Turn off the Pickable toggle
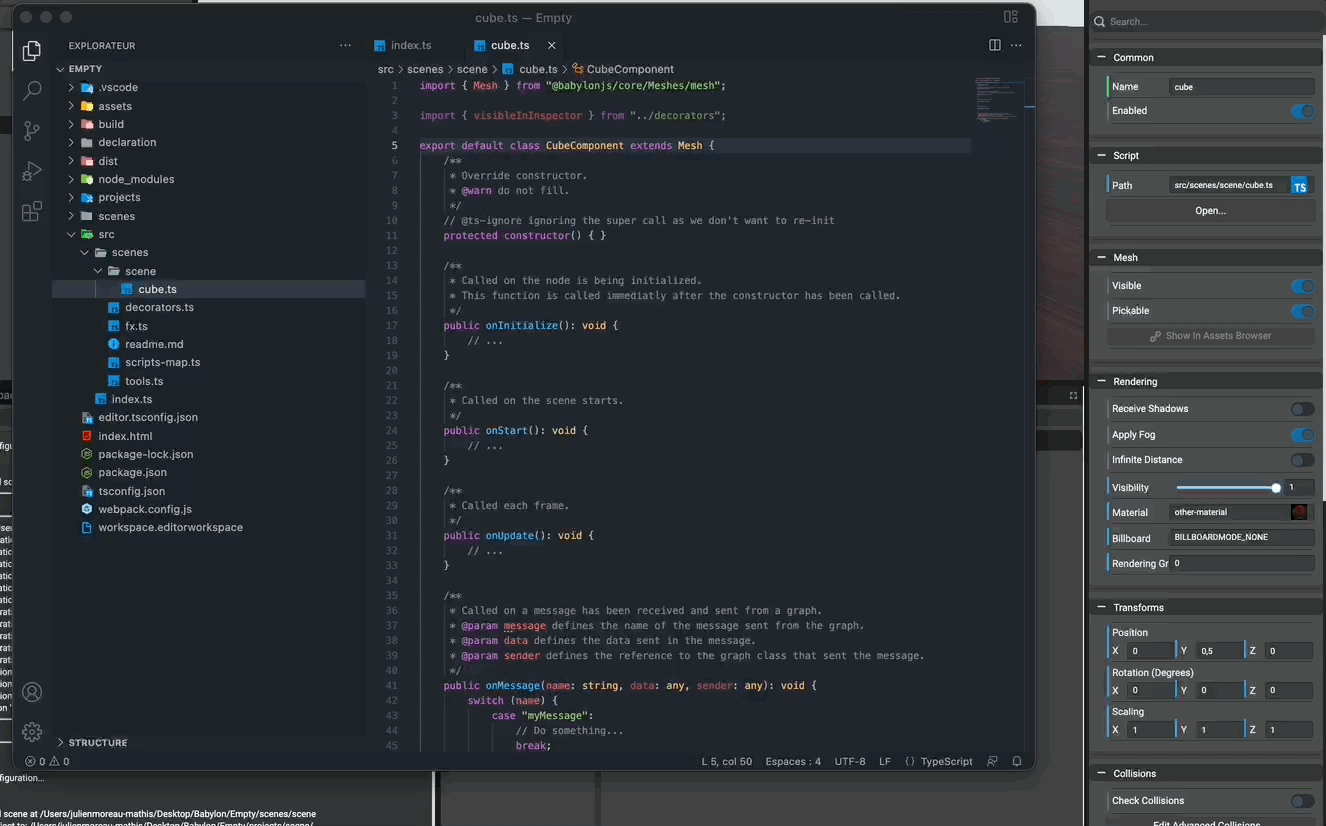 point(1303,310)
